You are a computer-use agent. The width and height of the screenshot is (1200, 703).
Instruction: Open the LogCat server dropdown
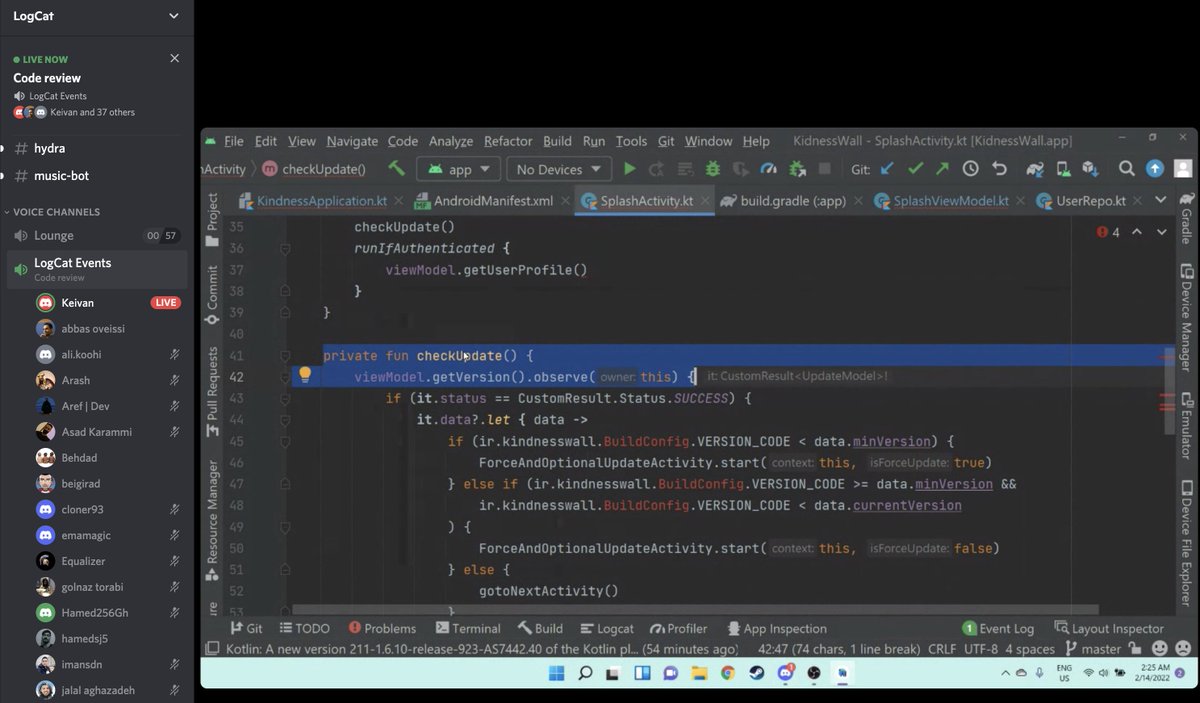[174, 16]
